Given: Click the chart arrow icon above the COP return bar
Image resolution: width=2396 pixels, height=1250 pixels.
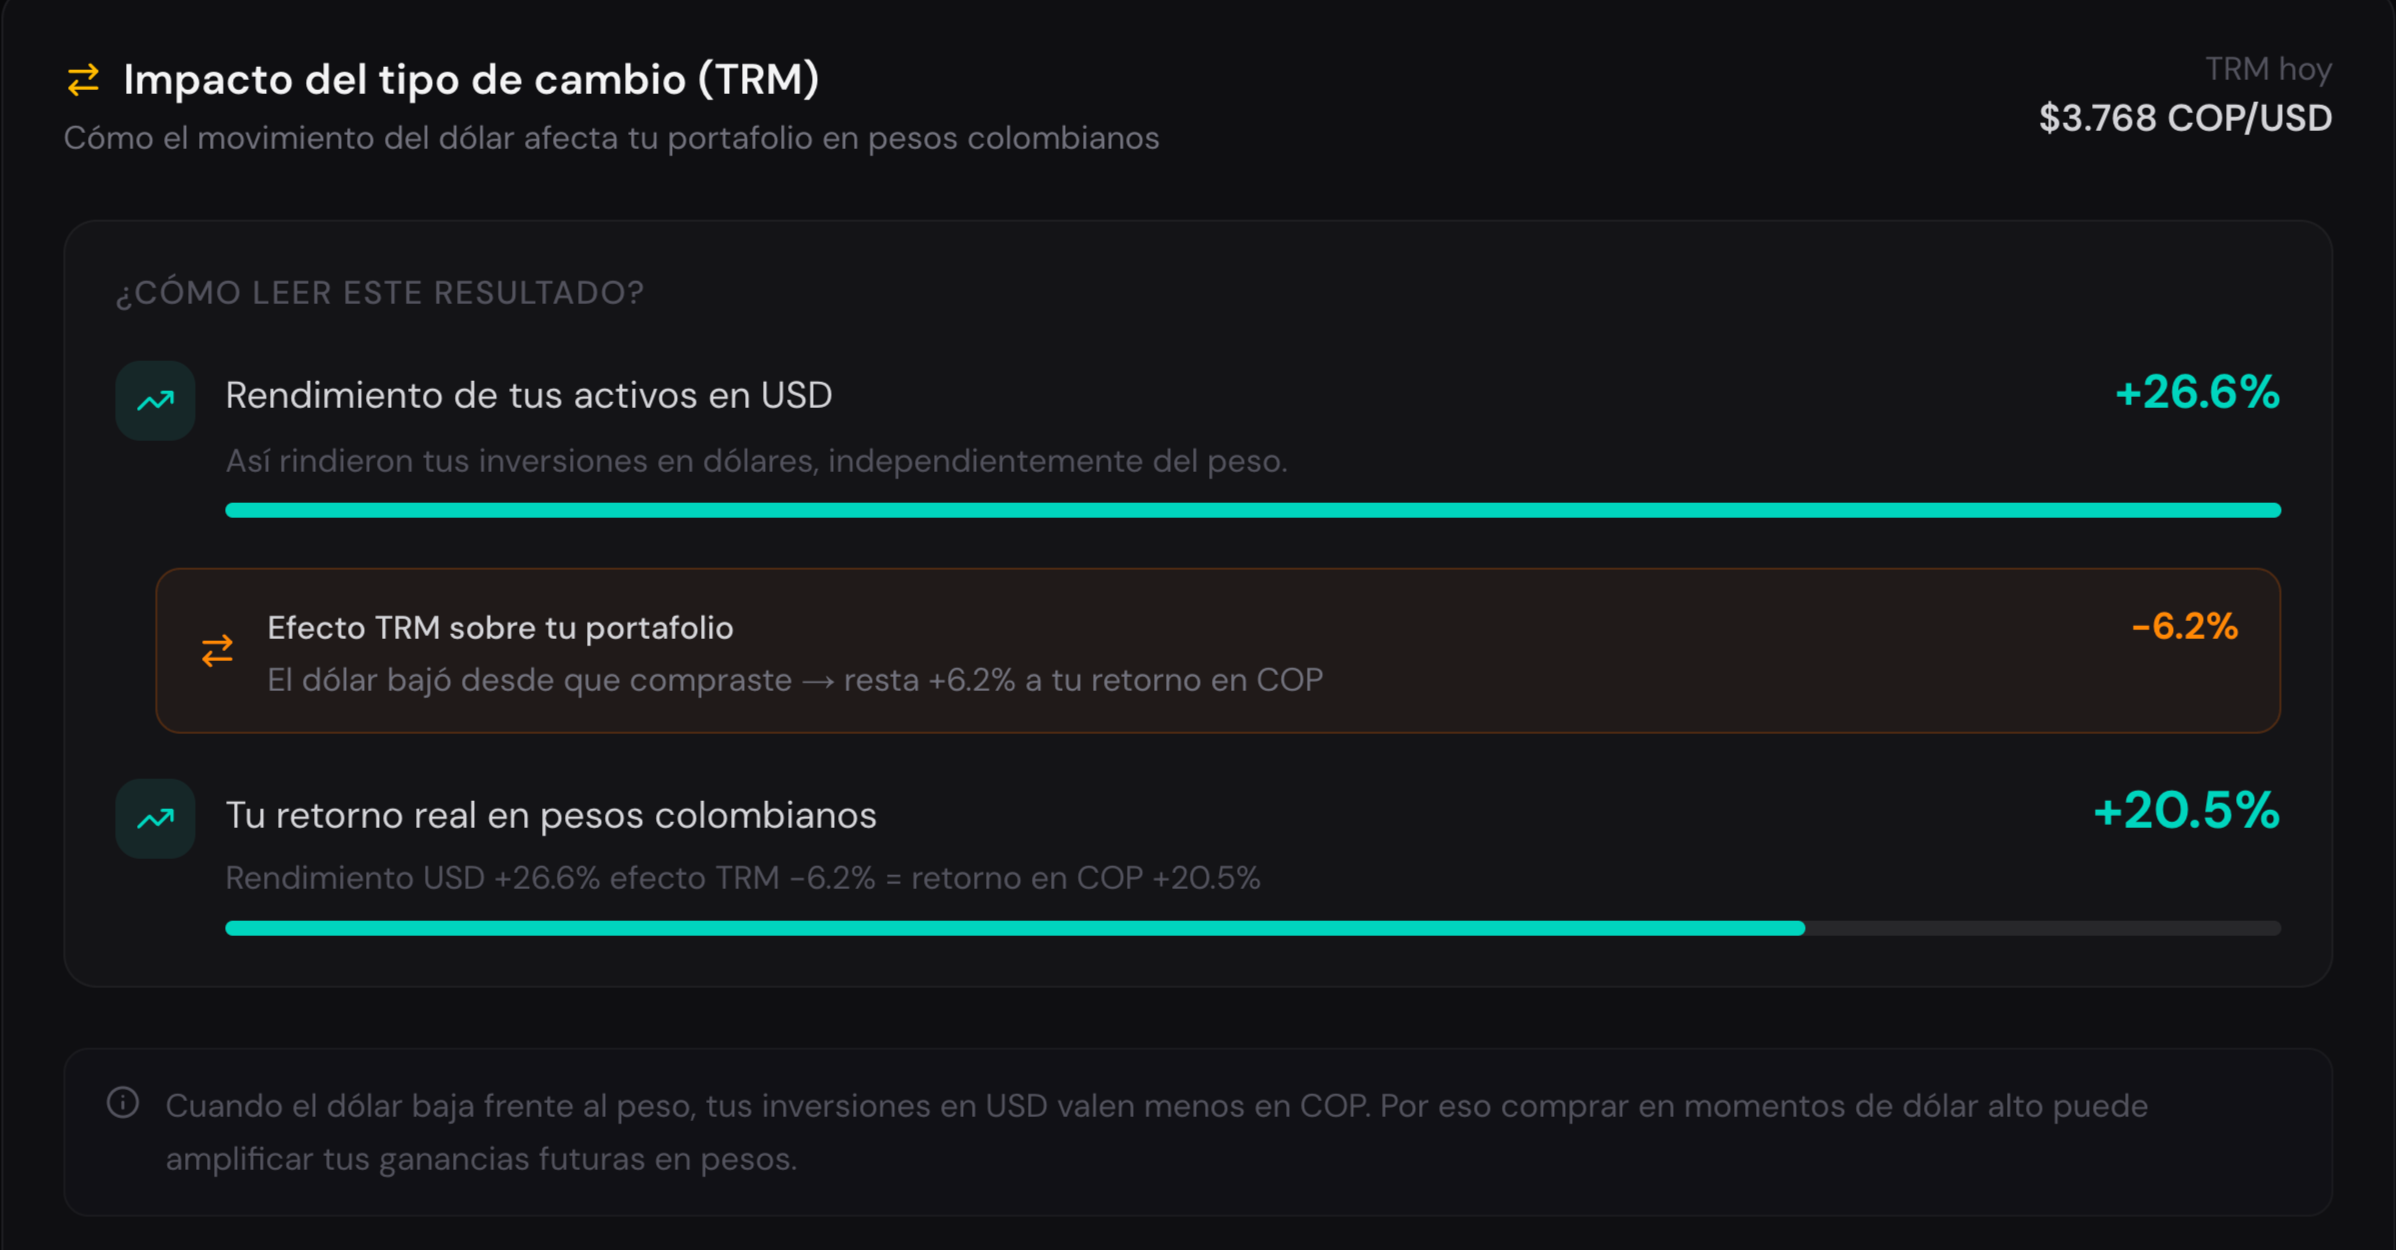Looking at the screenshot, I should click(x=155, y=819).
